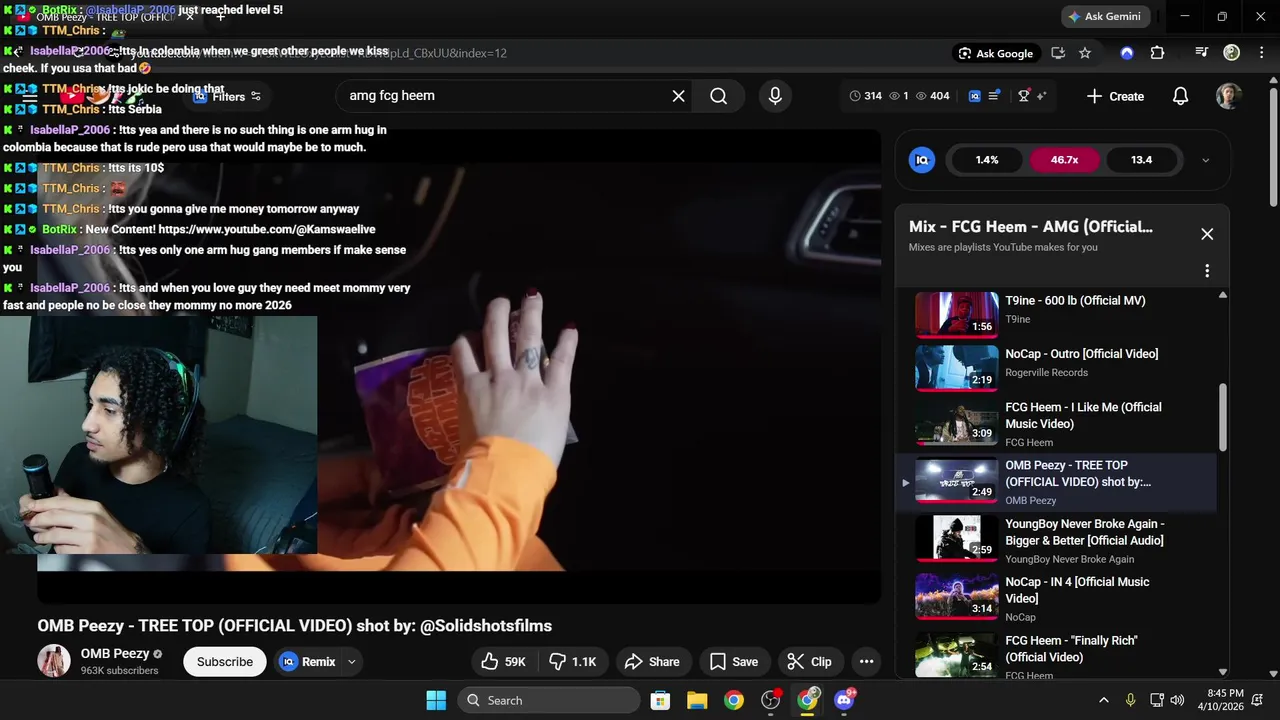The width and height of the screenshot is (1280, 720).
Task: Open OMB Peezy channel avatar
Action: [x=54, y=661]
